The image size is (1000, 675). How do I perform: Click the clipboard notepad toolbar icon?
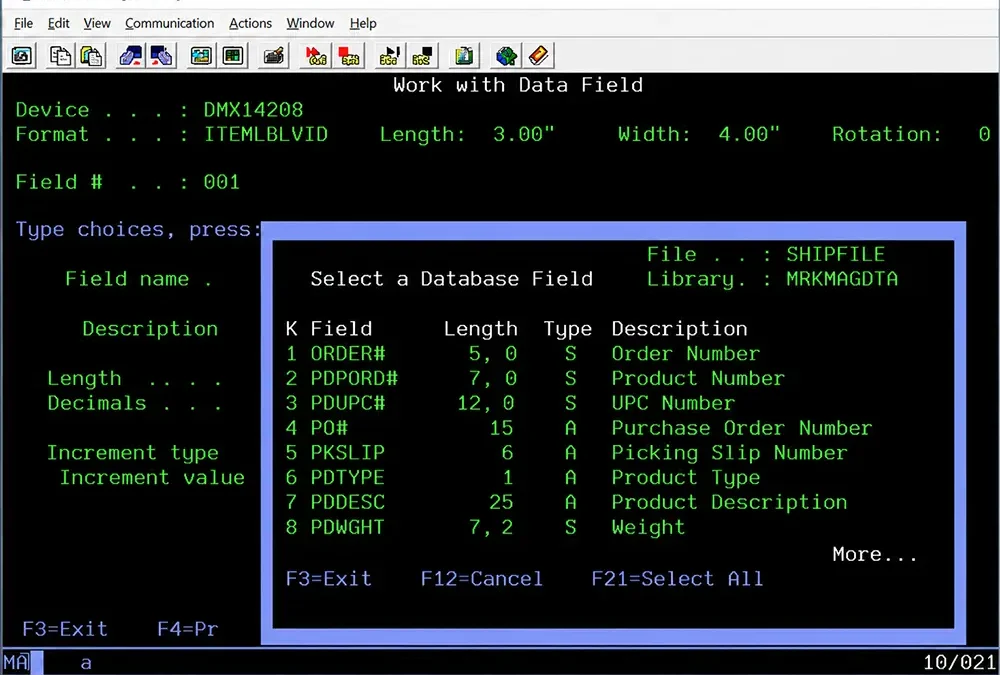[464, 56]
